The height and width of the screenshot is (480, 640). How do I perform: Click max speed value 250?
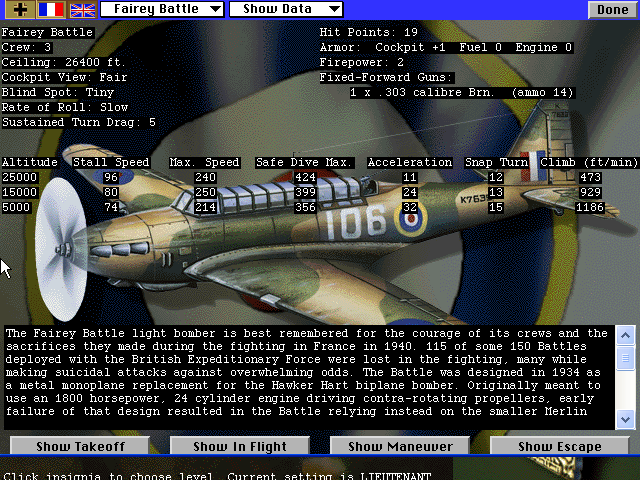[x=205, y=192]
